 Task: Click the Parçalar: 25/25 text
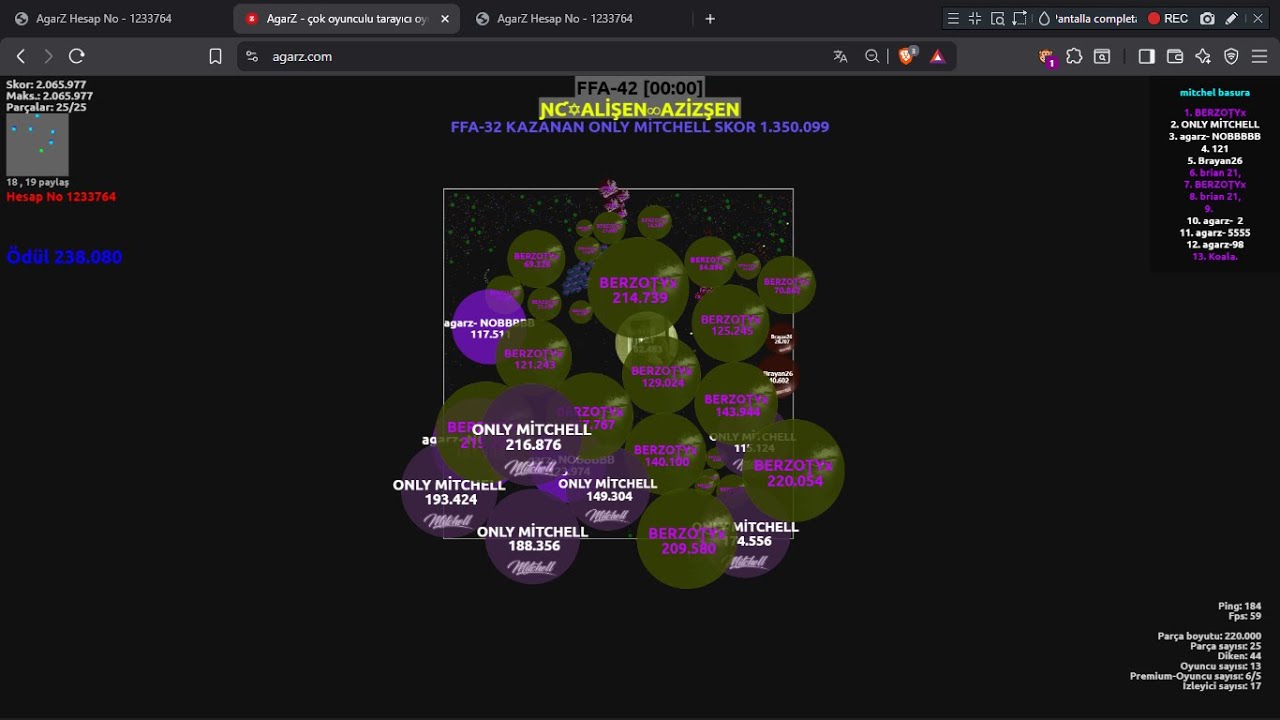click(x=46, y=107)
